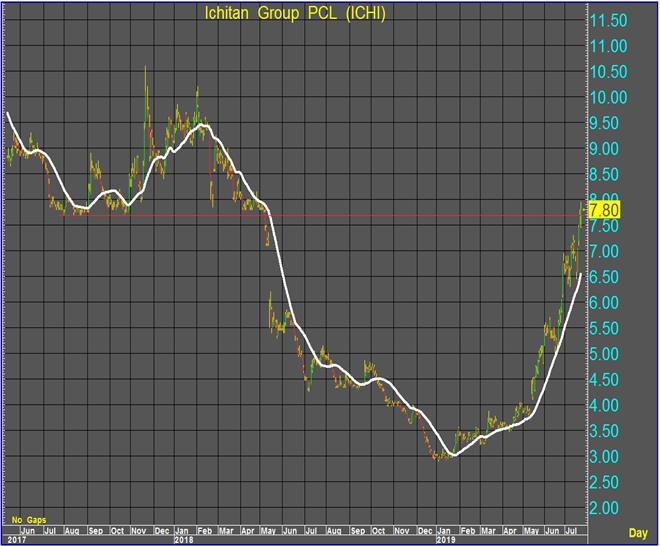This screenshot has height=546, width=660.
Task: Click the Mar label of year 2018
Action: (226, 530)
